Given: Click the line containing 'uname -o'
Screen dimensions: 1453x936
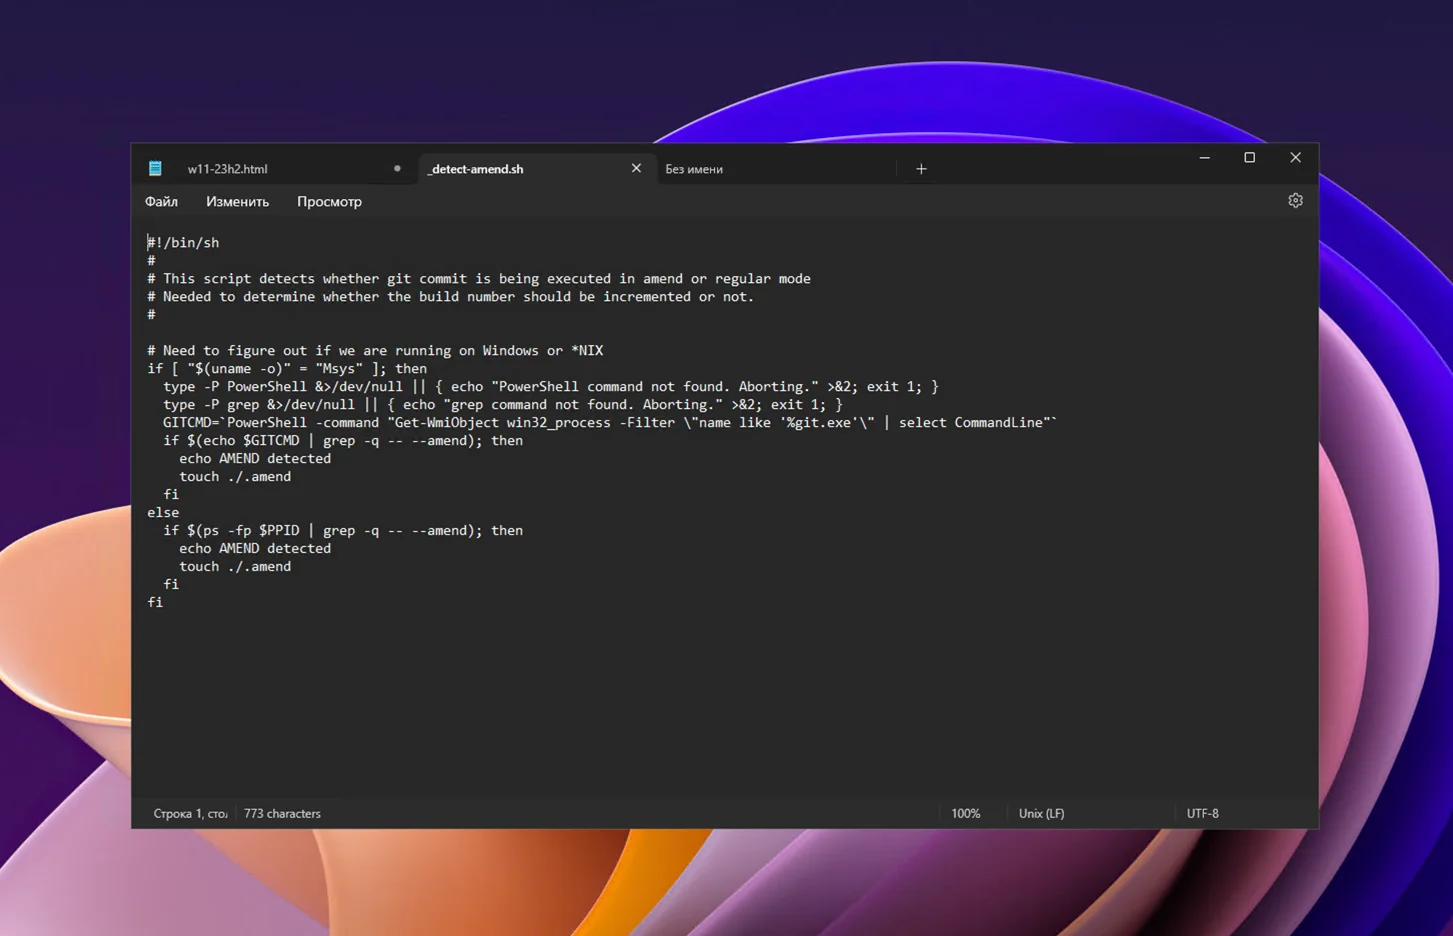Looking at the screenshot, I should point(287,369).
